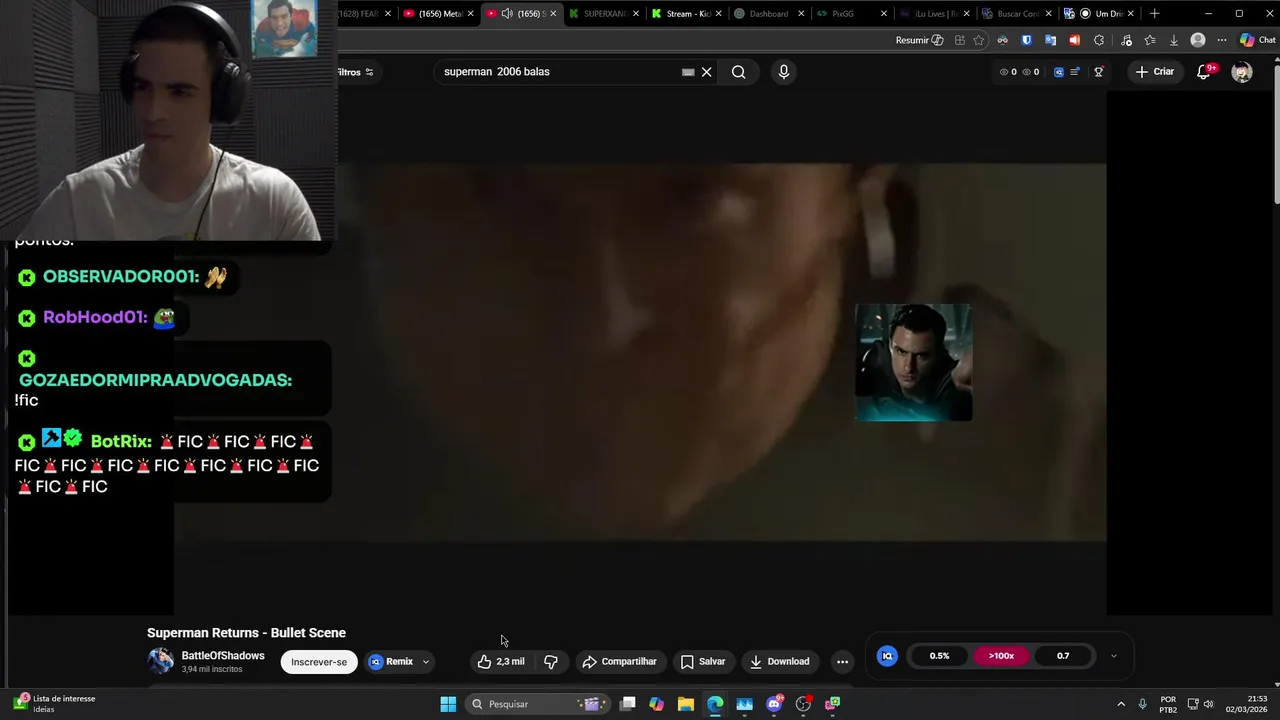1280x720 pixels.
Task: Open the more actions ellipsis menu
Action: tap(842, 661)
